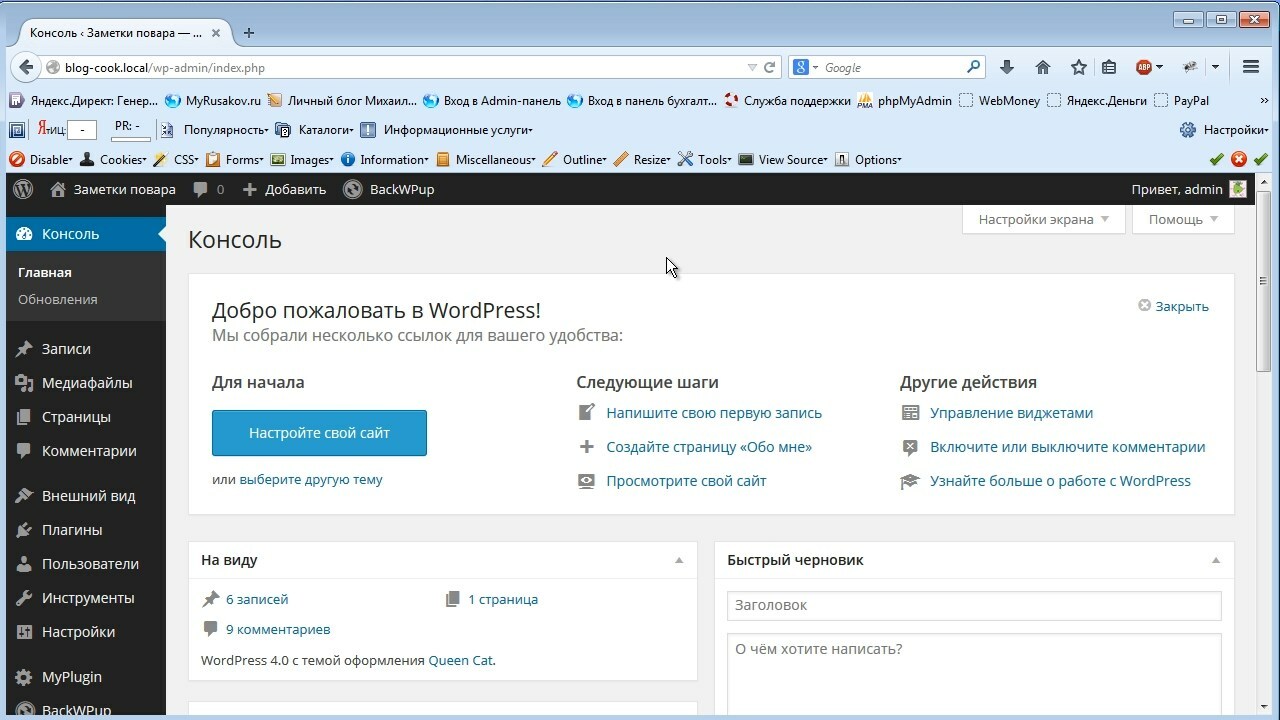The height and width of the screenshot is (720, 1280).
Task: Open the WordPress logo menu
Action: [x=23, y=189]
